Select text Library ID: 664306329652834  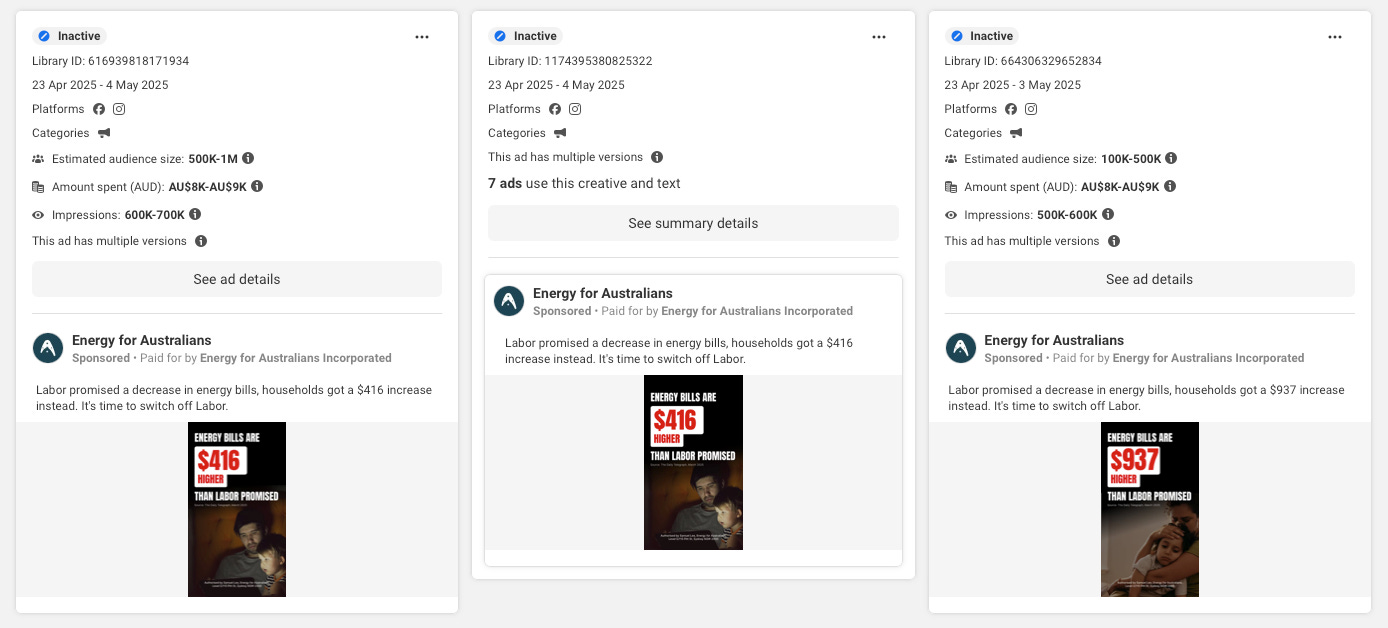(x=1023, y=61)
